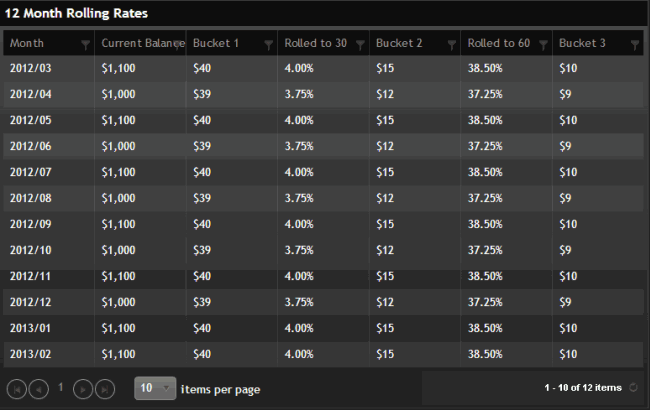Expand the items per page dropdown

click(x=166, y=388)
